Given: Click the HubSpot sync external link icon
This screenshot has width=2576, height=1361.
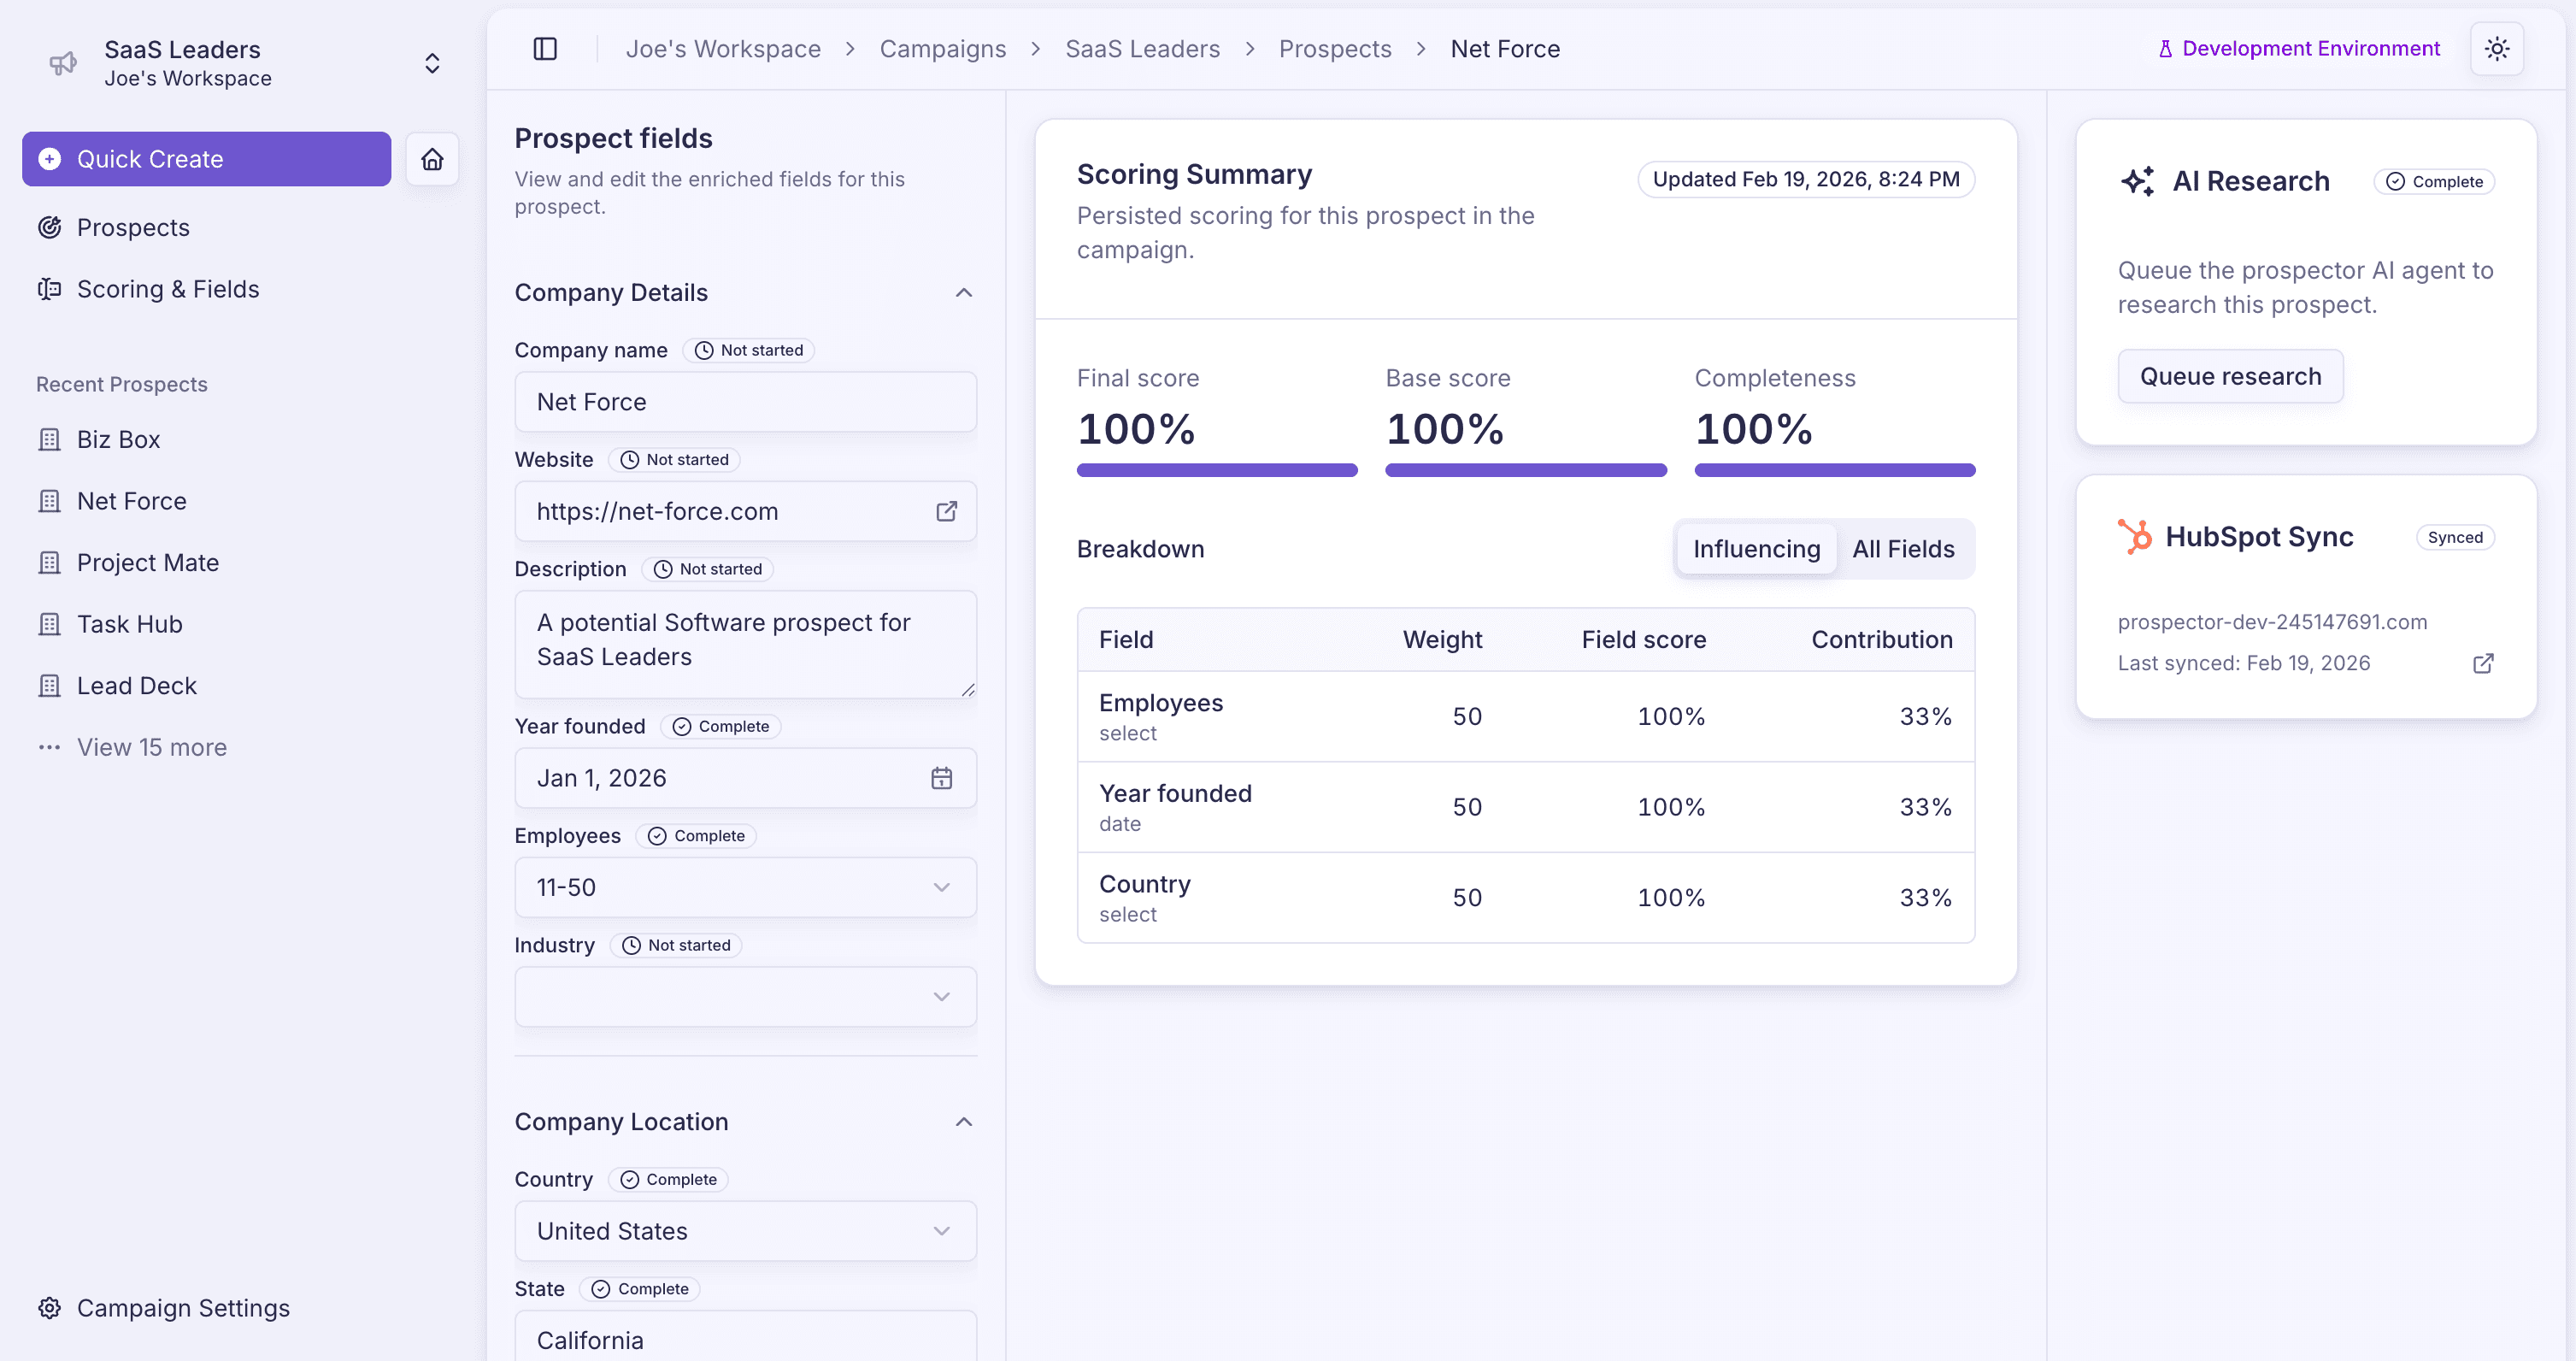Looking at the screenshot, I should tap(2484, 663).
